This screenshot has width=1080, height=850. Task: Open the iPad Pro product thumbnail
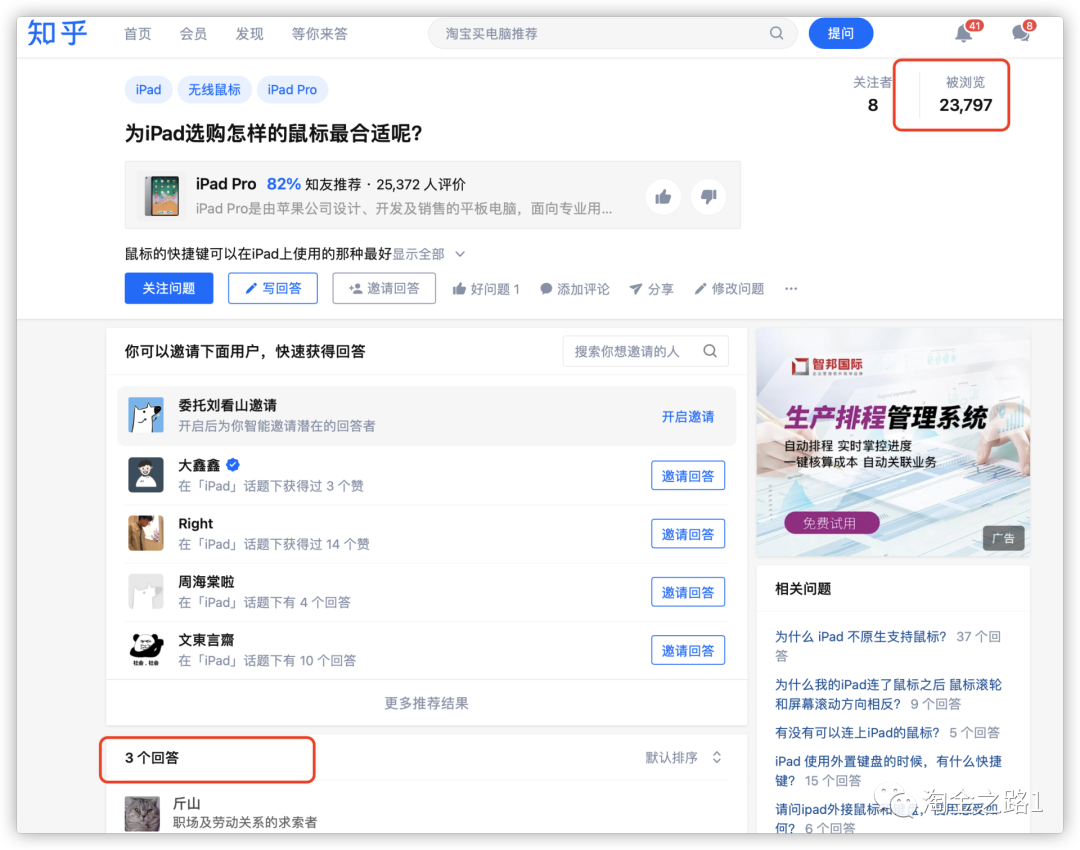point(162,196)
